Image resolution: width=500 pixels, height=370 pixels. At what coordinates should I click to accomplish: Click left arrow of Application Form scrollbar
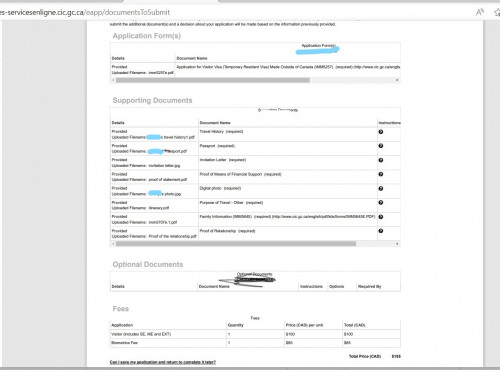[x=113, y=80]
